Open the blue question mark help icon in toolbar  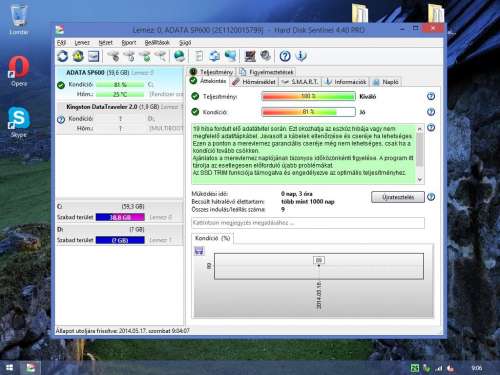(285, 56)
